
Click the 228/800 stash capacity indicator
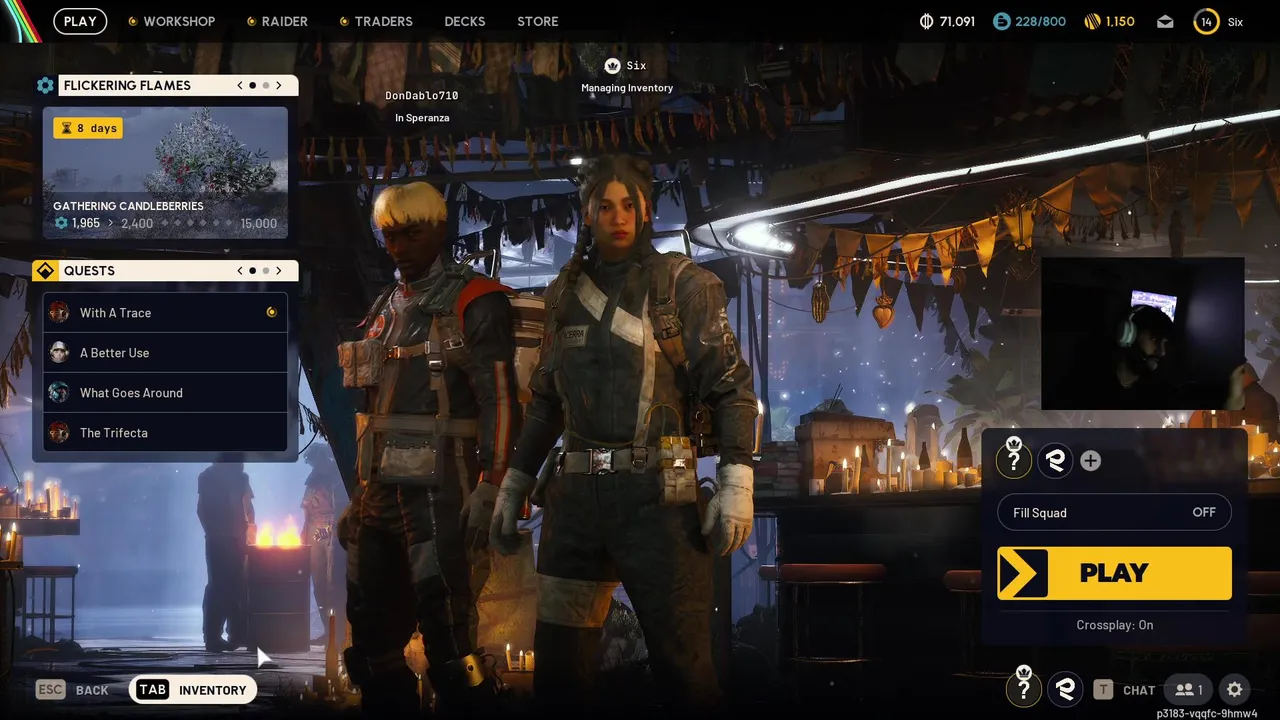click(1029, 21)
